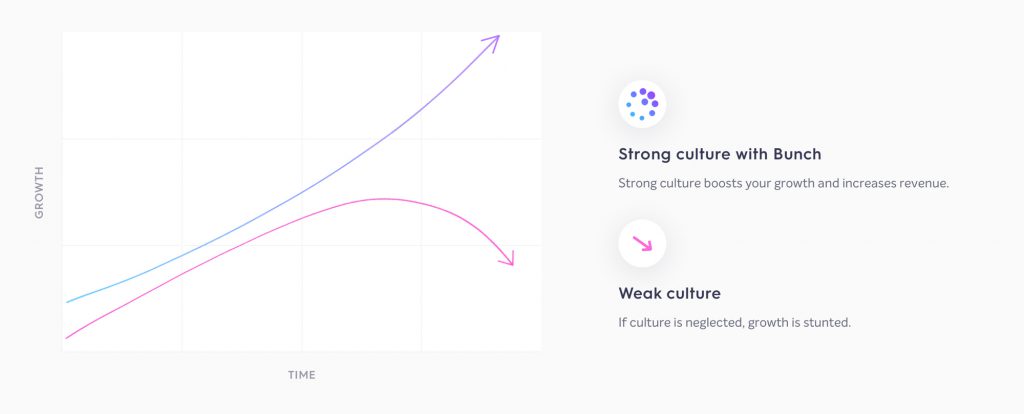Click the white circle around the pink arrow
Image resolution: width=1024 pixels, height=414 pixels.
coord(643,244)
